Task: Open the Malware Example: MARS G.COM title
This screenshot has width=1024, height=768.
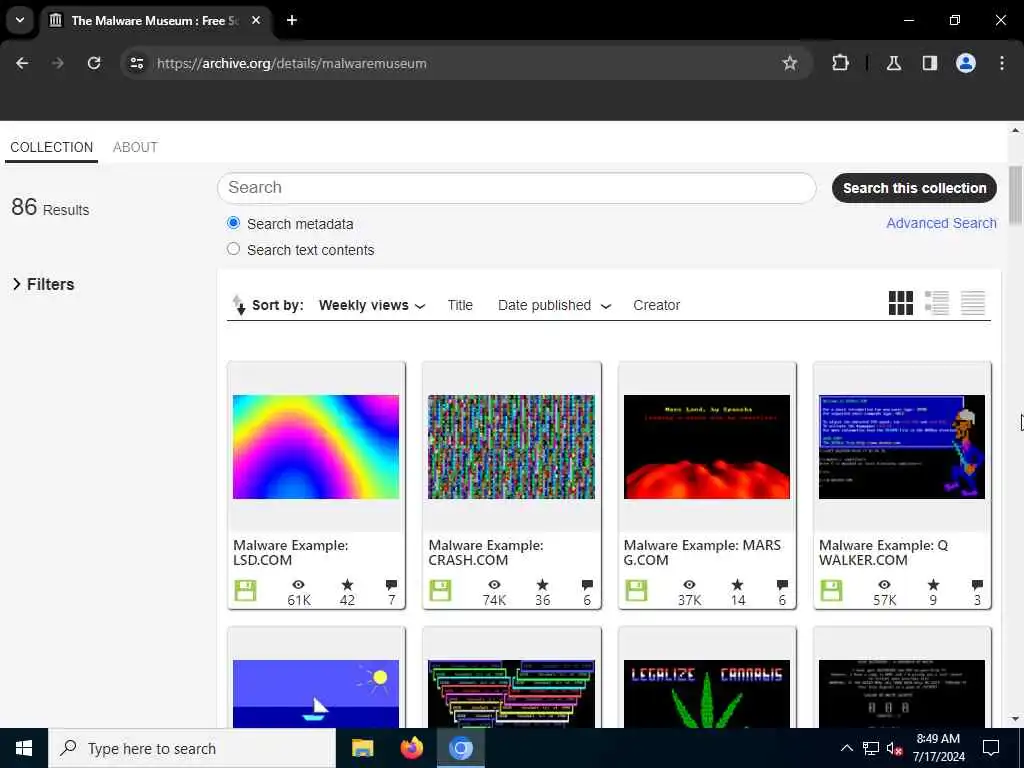Action: pyautogui.click(x=702, y=552)
